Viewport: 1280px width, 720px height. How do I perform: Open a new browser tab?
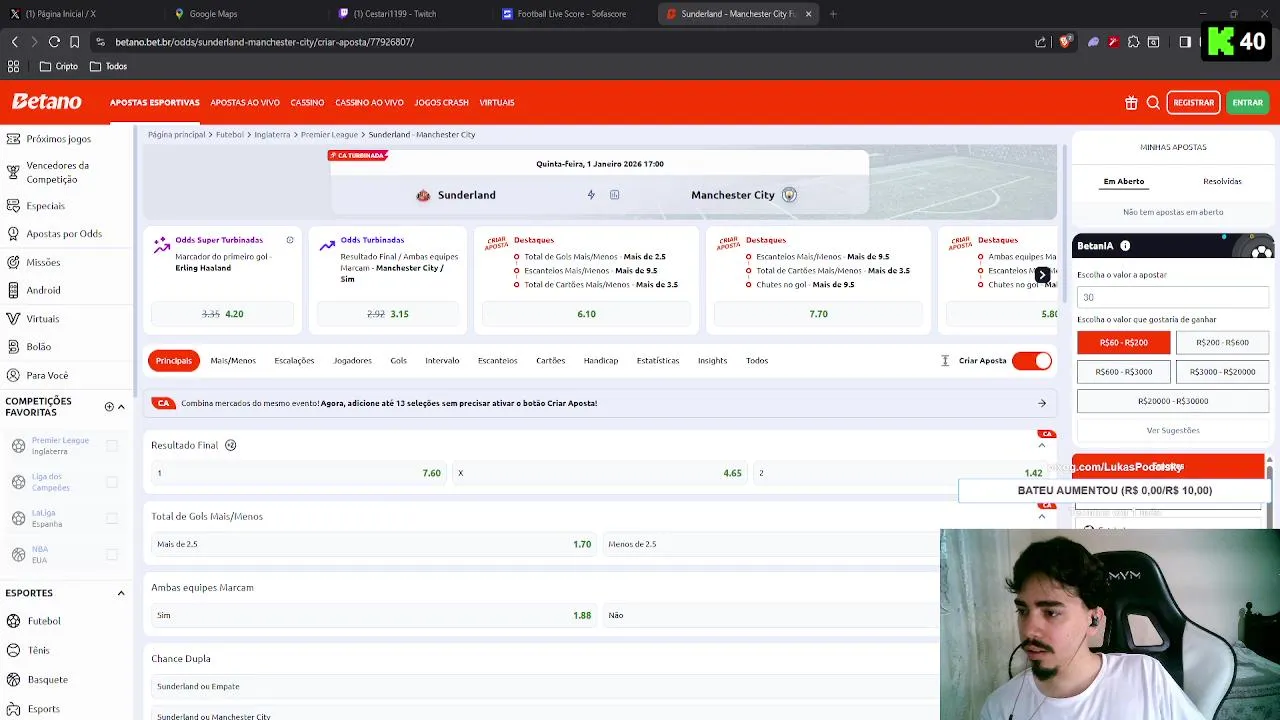pos(833,14)
